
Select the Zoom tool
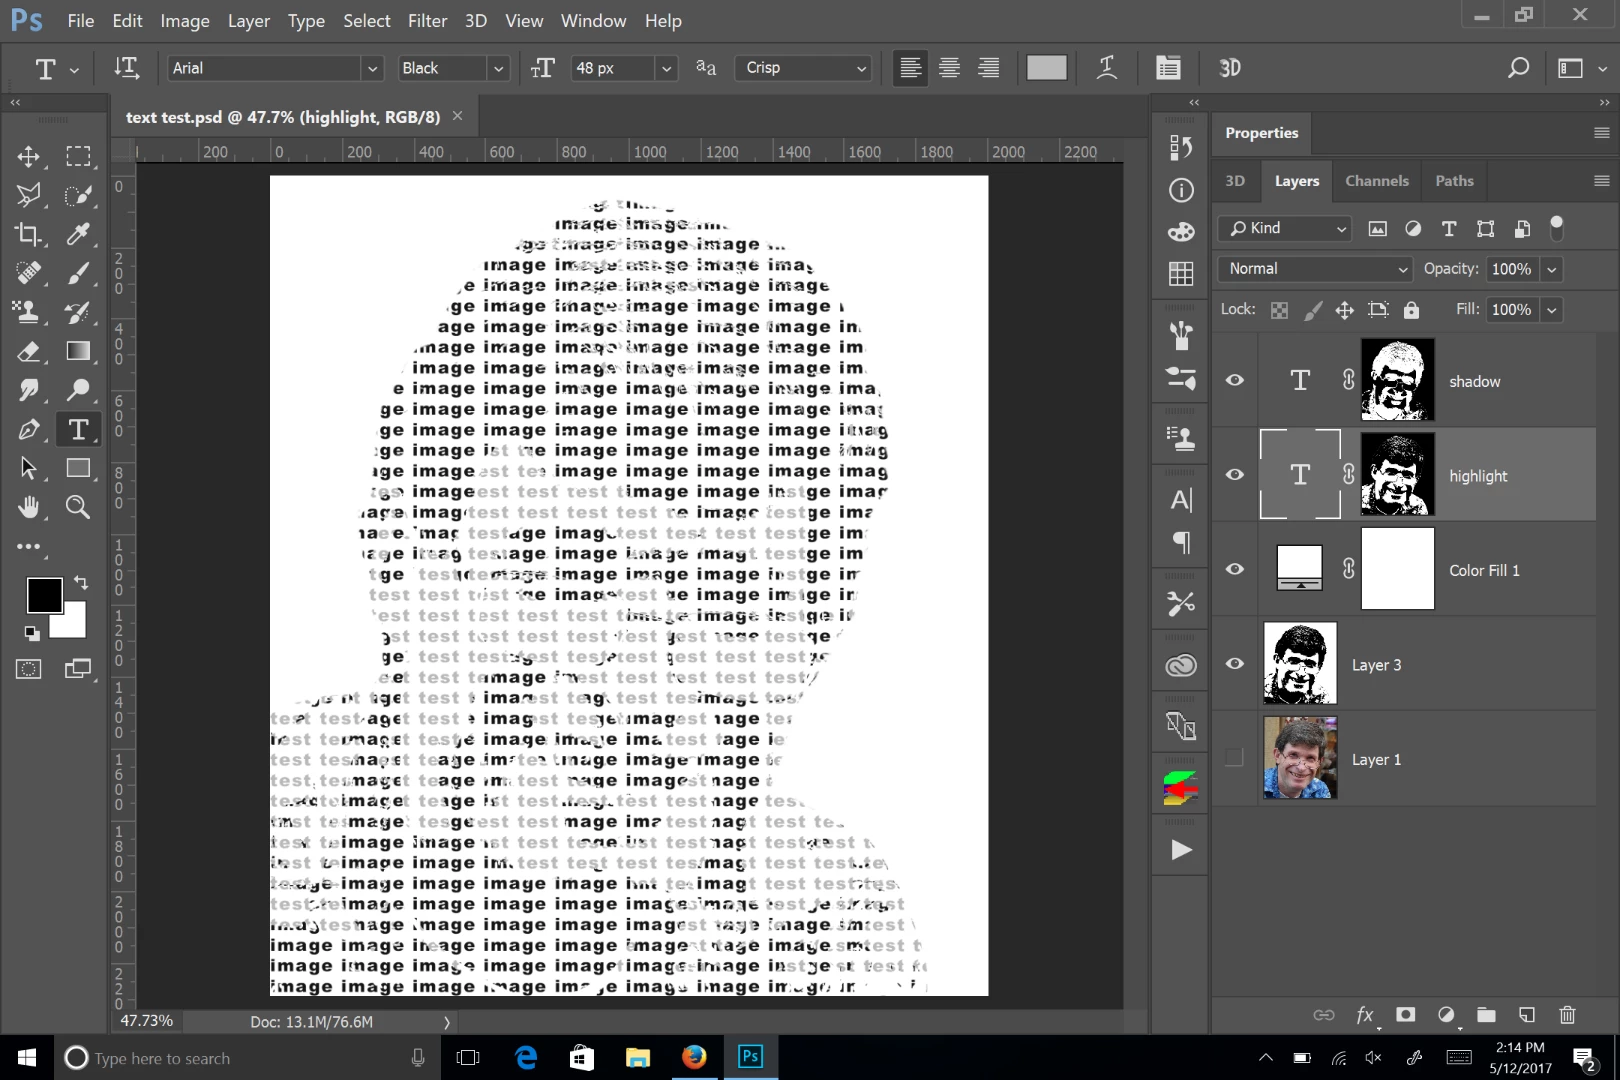(78, 507)
